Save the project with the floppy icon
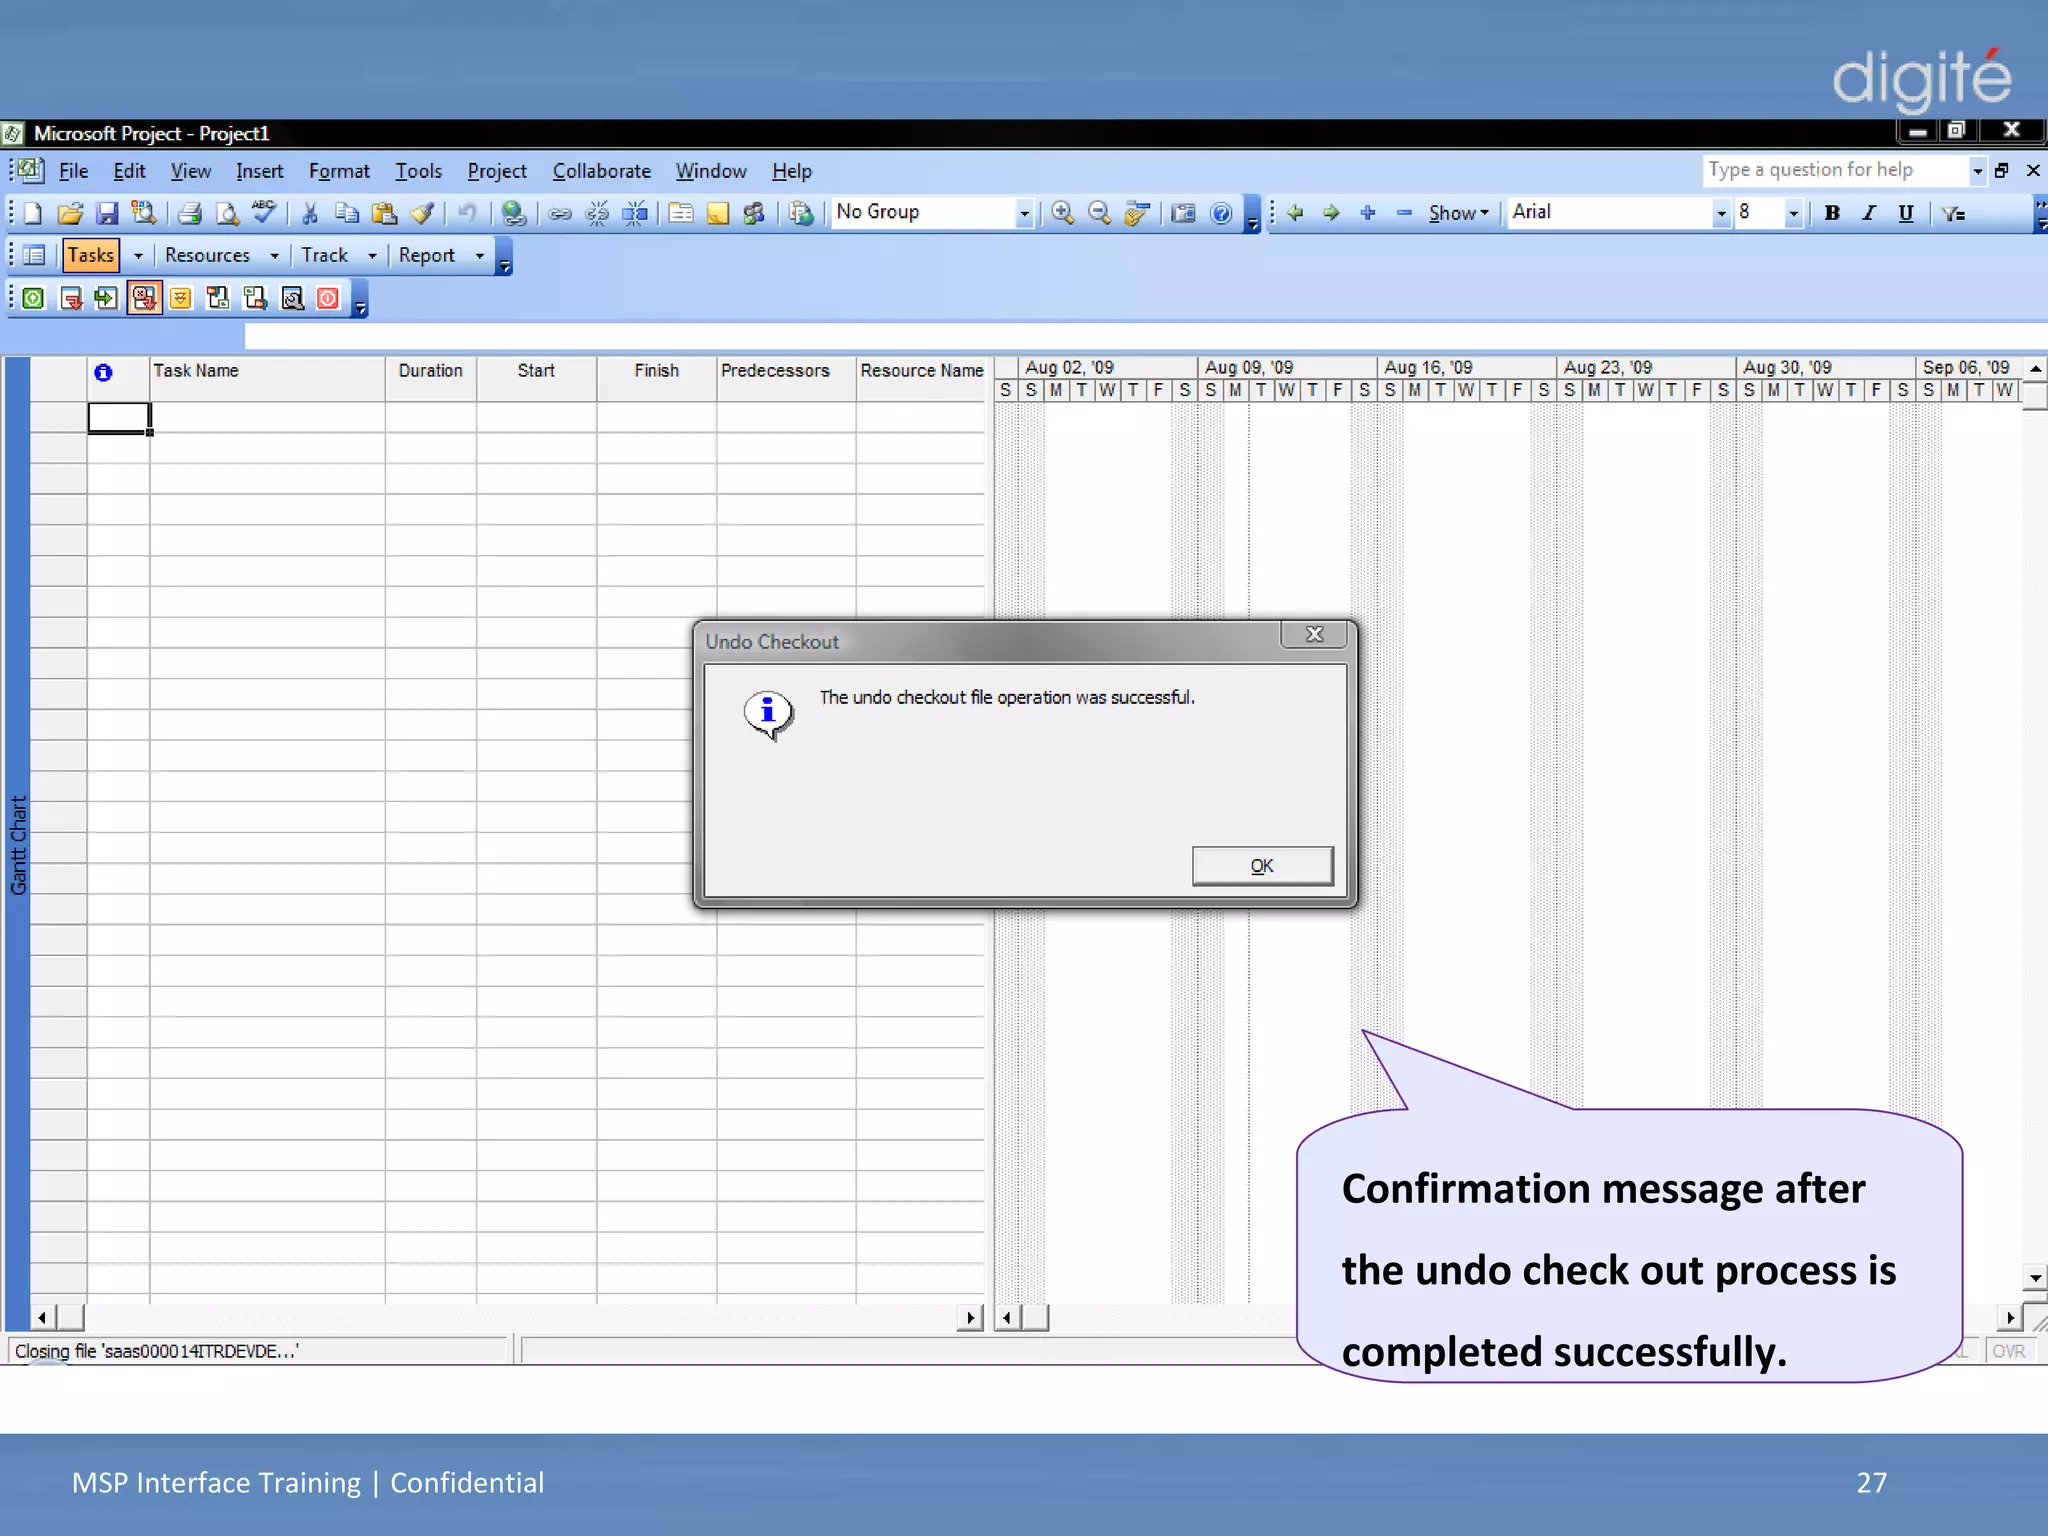The image size is (2048, 1536). [x=107, y=213]
